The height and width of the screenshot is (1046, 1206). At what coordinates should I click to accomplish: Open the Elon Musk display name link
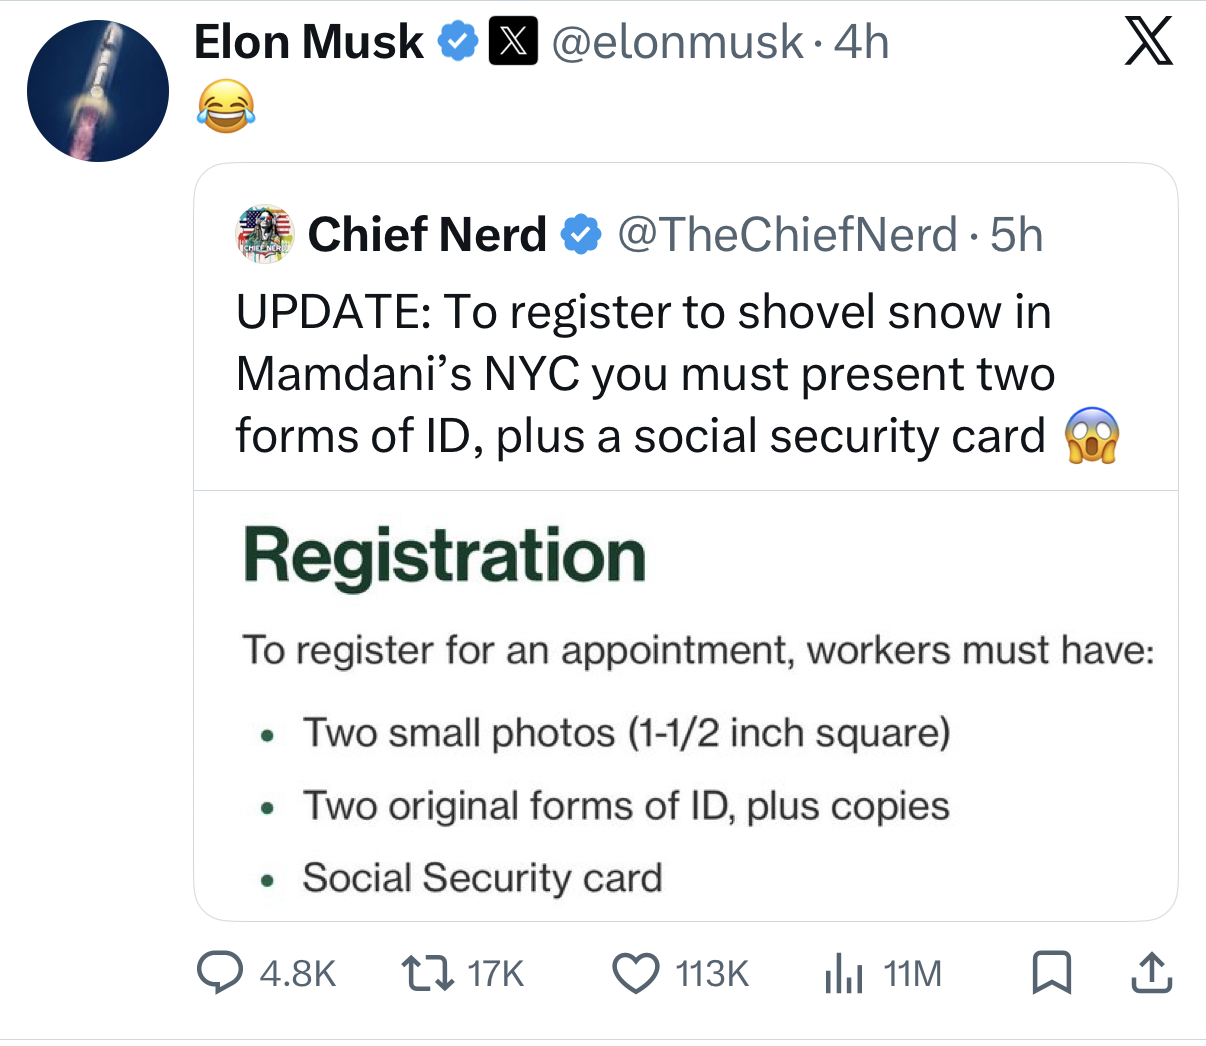click(308, 42)
